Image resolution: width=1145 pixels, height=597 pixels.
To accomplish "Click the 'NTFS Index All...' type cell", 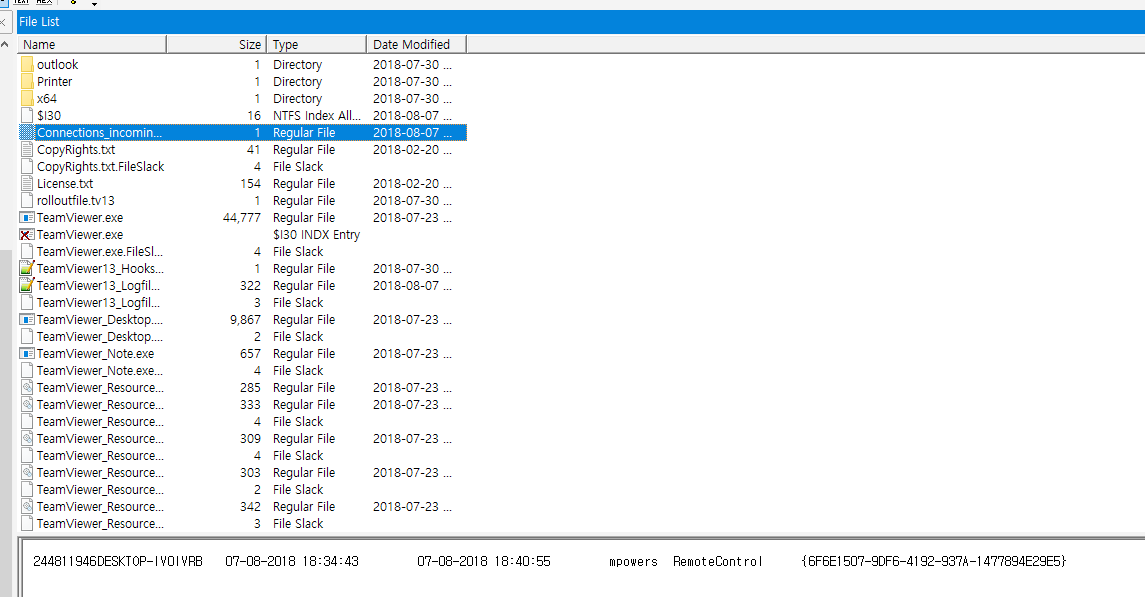I will tap(317, 115).
